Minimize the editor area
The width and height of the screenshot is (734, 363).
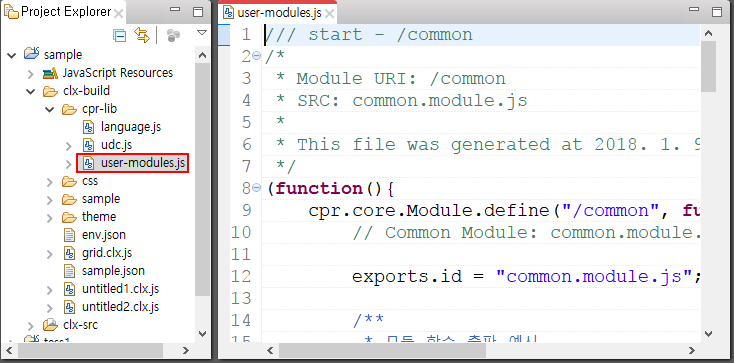[x=694, y=9]
